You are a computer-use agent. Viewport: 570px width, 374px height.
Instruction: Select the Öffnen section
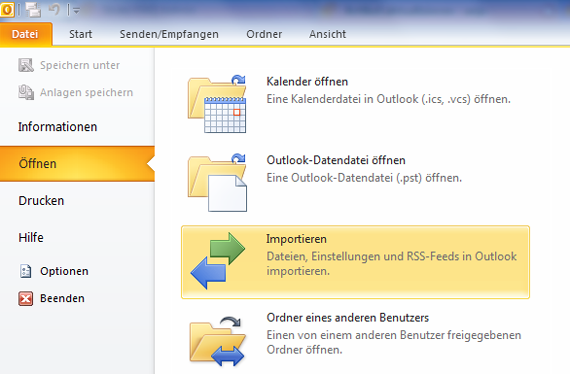(77, 164)
